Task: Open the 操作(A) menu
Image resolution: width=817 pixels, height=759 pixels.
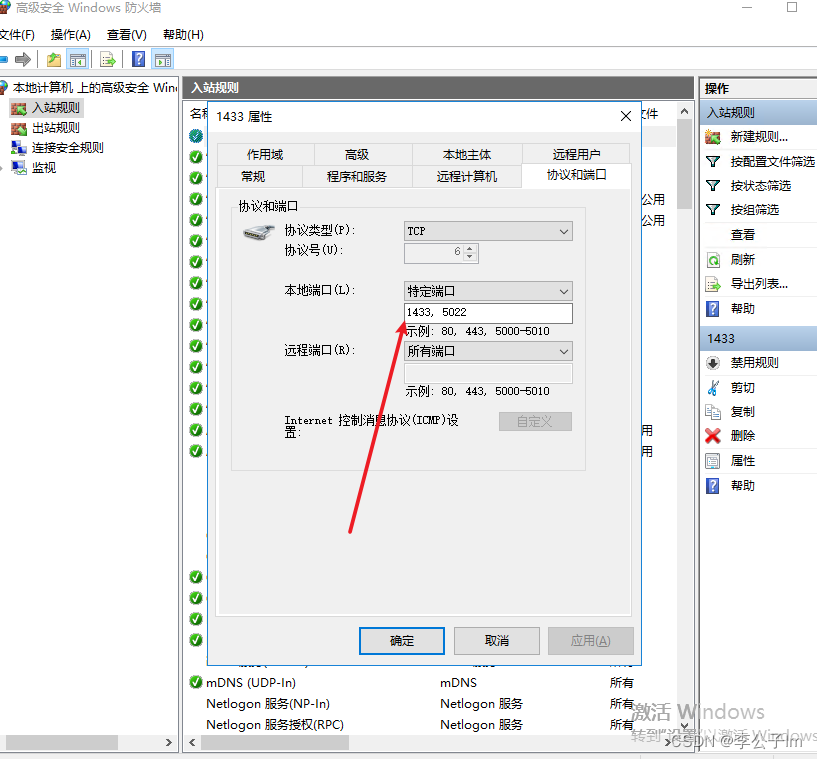Action: [x=70, y=35]
